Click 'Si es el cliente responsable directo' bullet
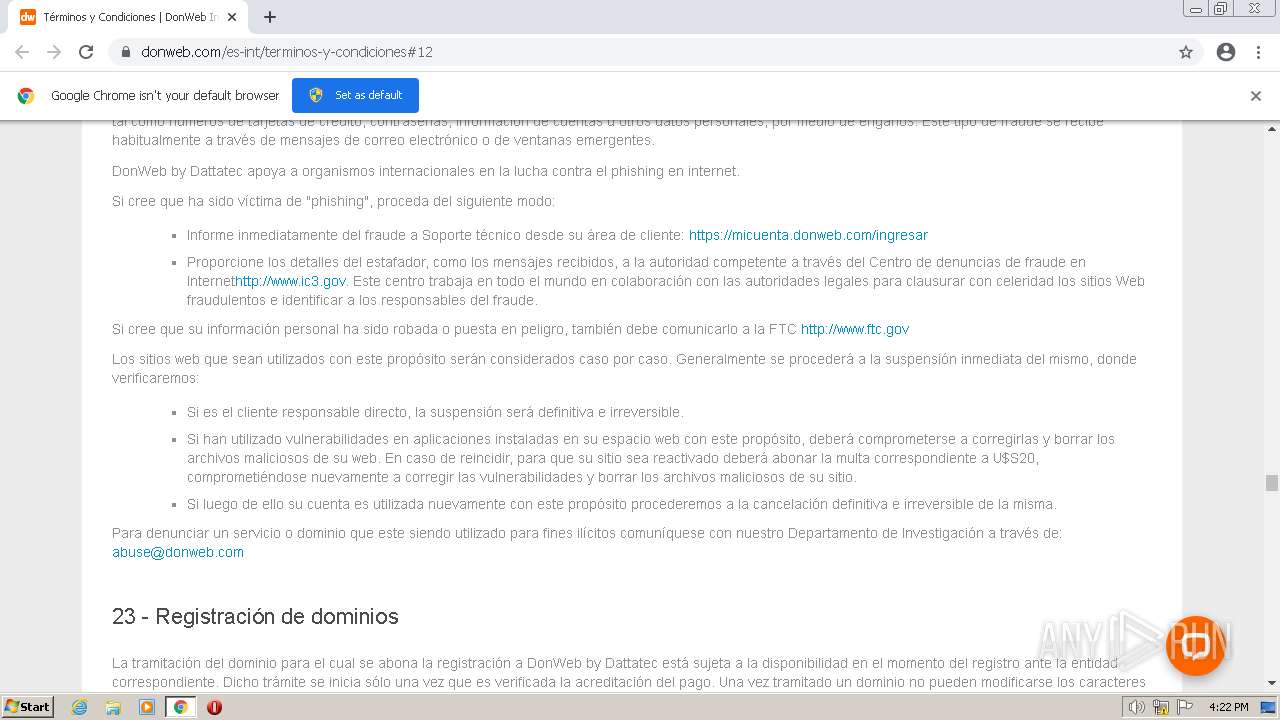The width and height of the screenshot is (1280, 720). pyautogui.click(x=435, y=412)
